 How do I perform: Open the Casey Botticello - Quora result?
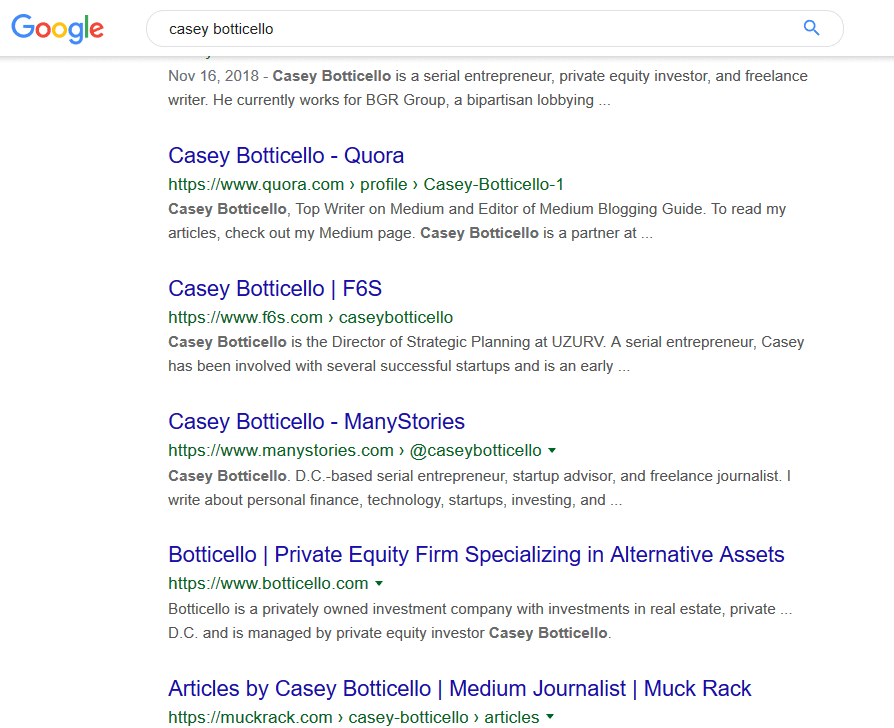[286, 156]
